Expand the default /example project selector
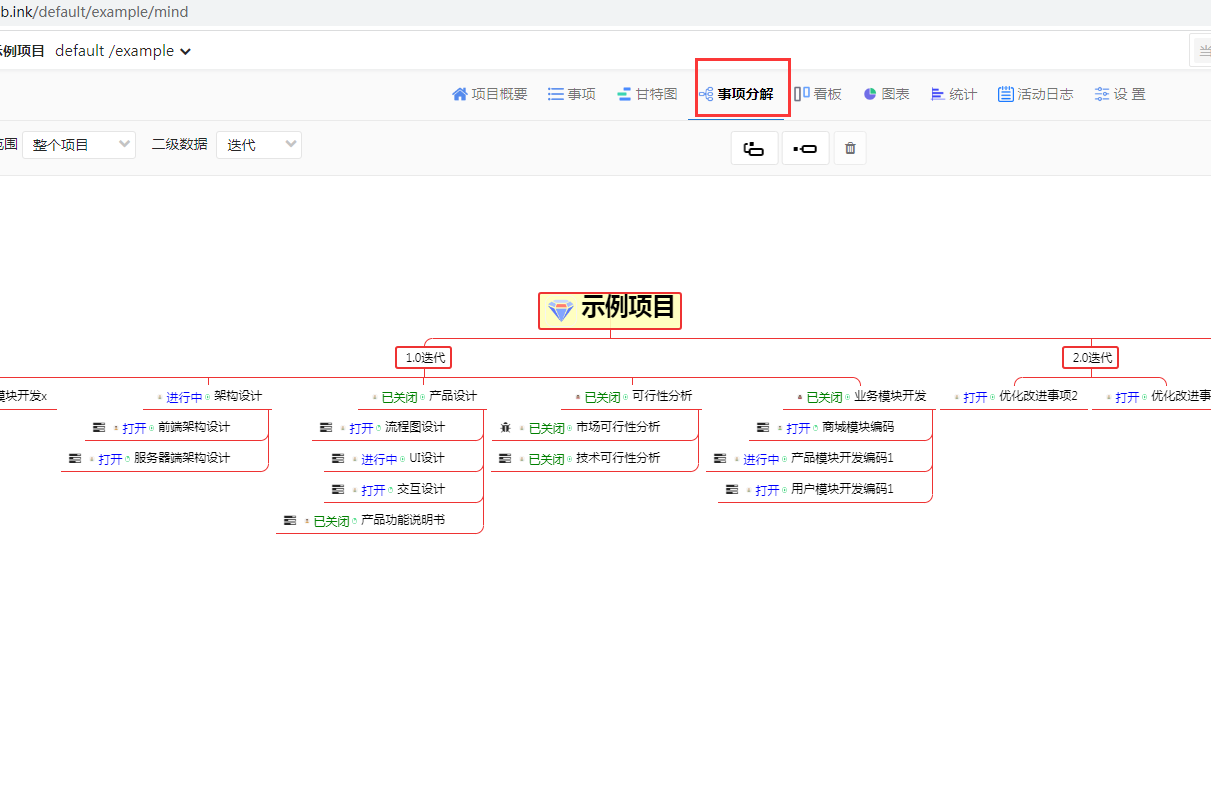Screen dimensions: 1211x796 pos(122,50)
